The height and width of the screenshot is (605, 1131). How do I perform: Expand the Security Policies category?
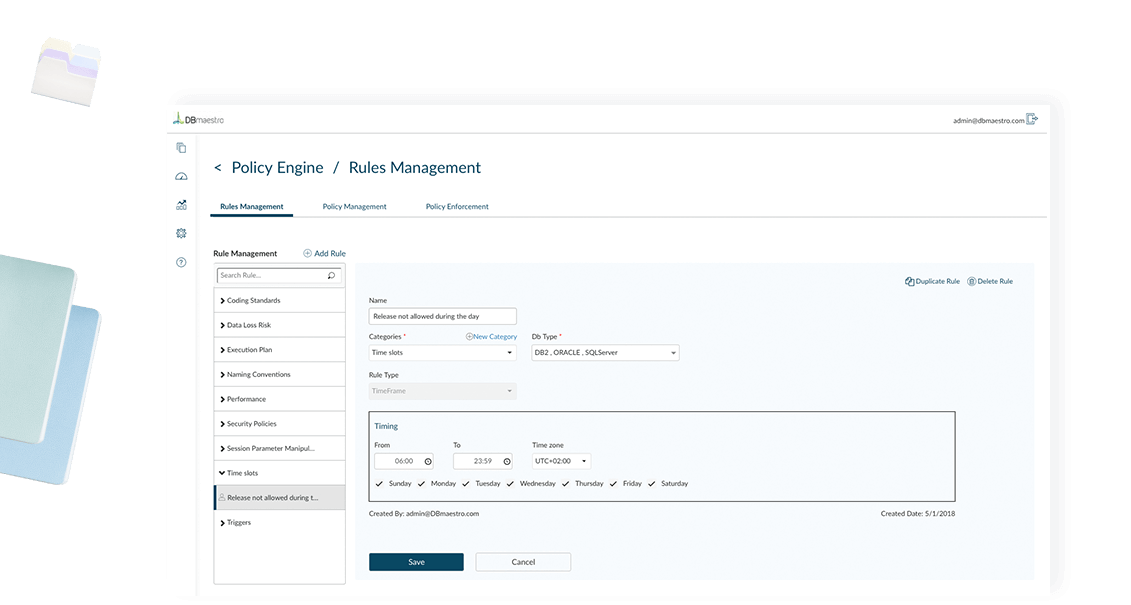(x=279, y=423)
